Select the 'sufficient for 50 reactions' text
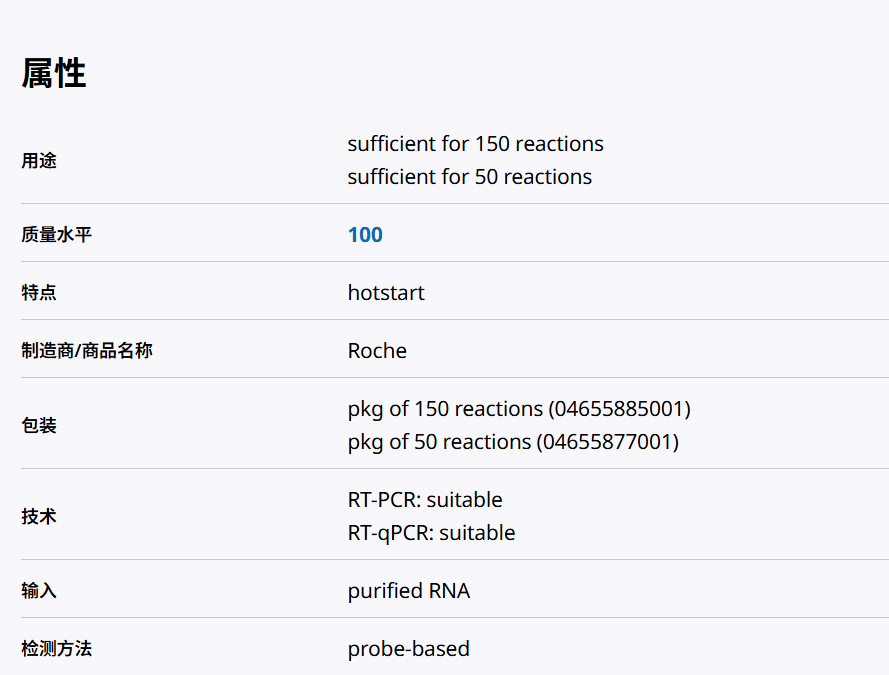This screenshot has height=675, width=889. point(469,177)
